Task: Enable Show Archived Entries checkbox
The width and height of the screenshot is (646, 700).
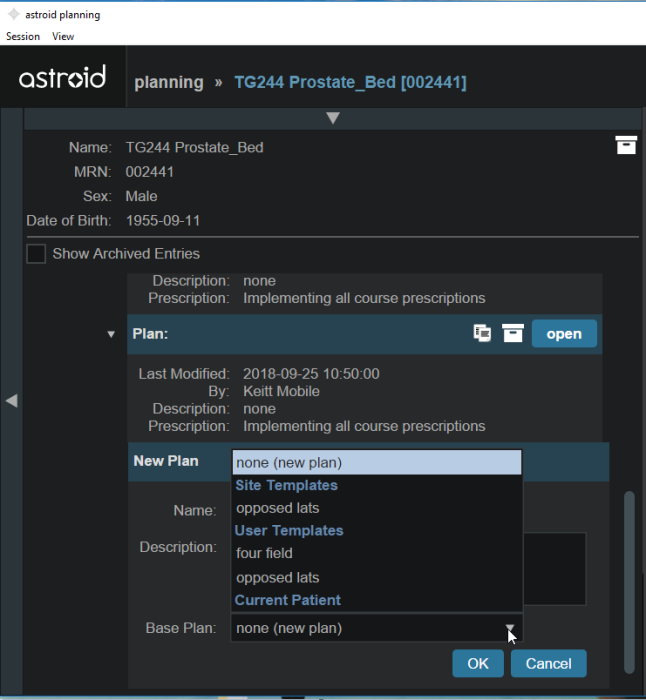Action: click(36, 254)
